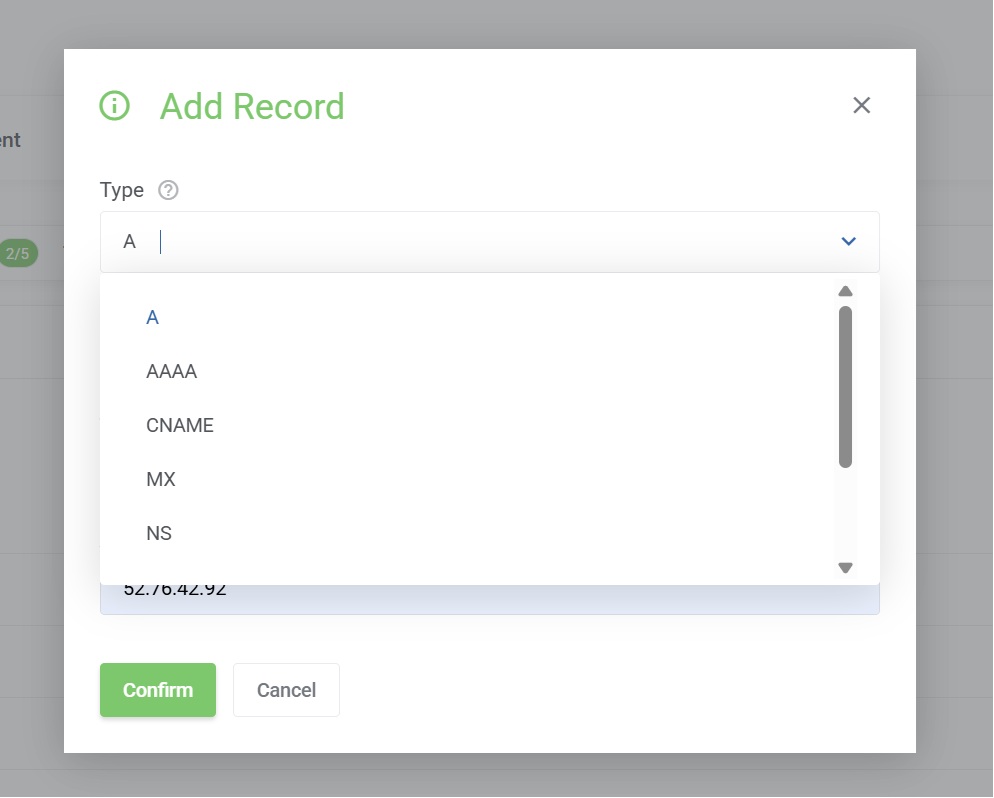This screenshot has height=798, width=994.
Task: Cancel the Add Record dialog
Action: 287,690
